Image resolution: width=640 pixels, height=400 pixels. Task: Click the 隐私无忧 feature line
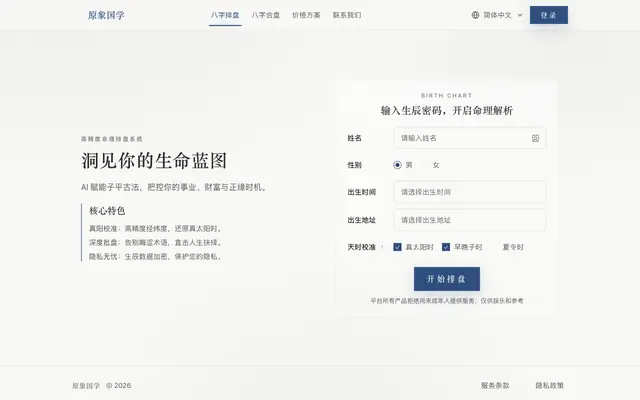(156, 256)
